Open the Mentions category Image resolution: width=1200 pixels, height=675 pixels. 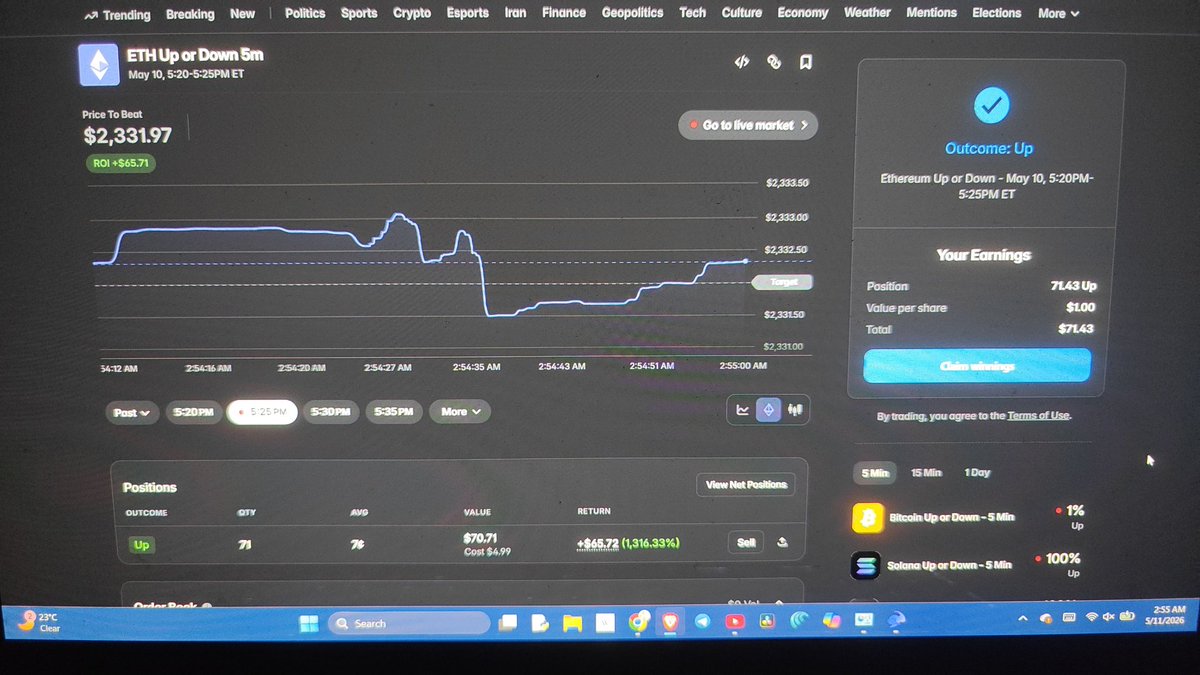(x=932, y=13)
